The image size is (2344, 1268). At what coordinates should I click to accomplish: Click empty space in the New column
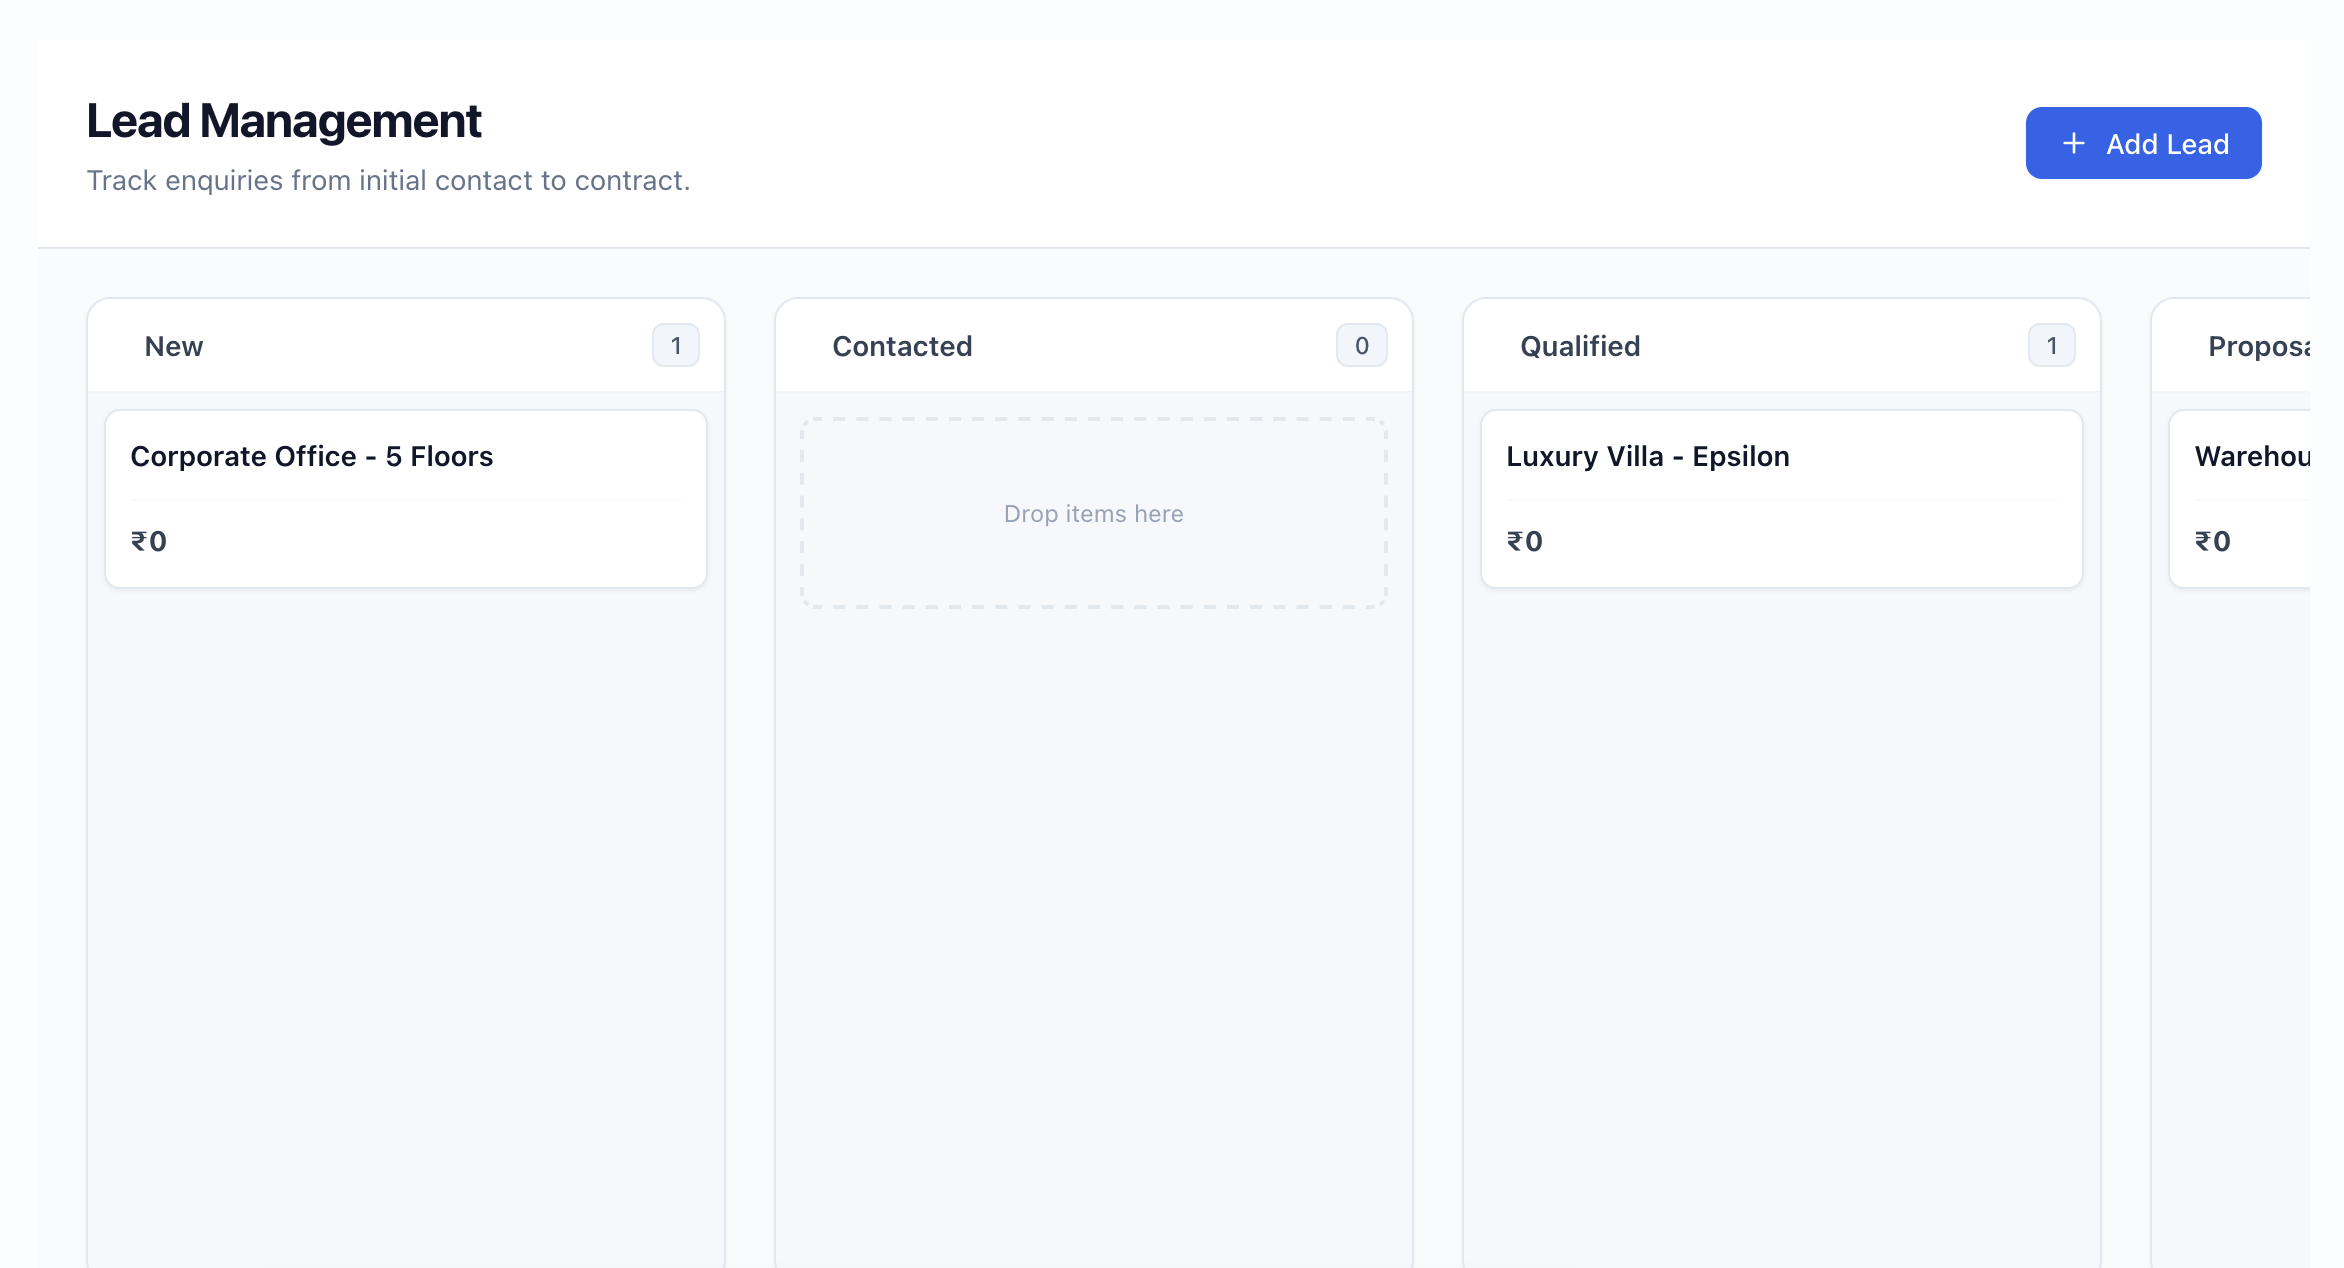[x=406, y=900]
